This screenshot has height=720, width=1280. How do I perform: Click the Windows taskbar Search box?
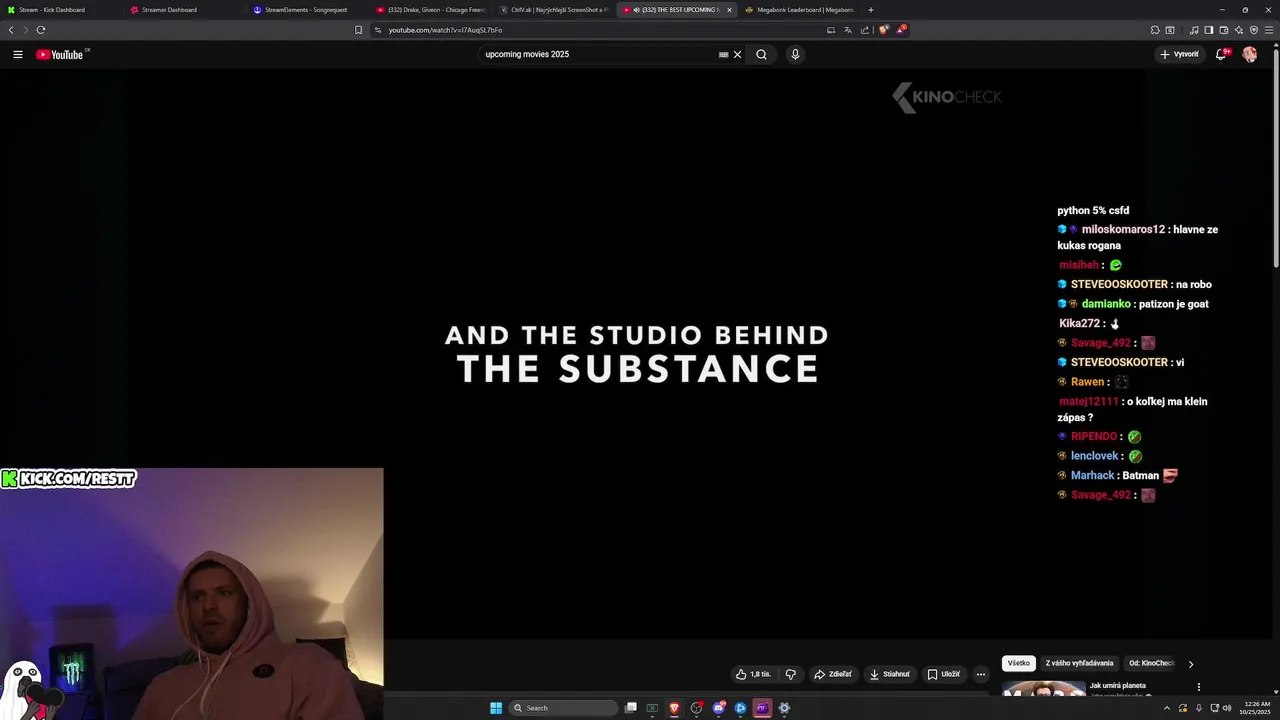(564, 708)
